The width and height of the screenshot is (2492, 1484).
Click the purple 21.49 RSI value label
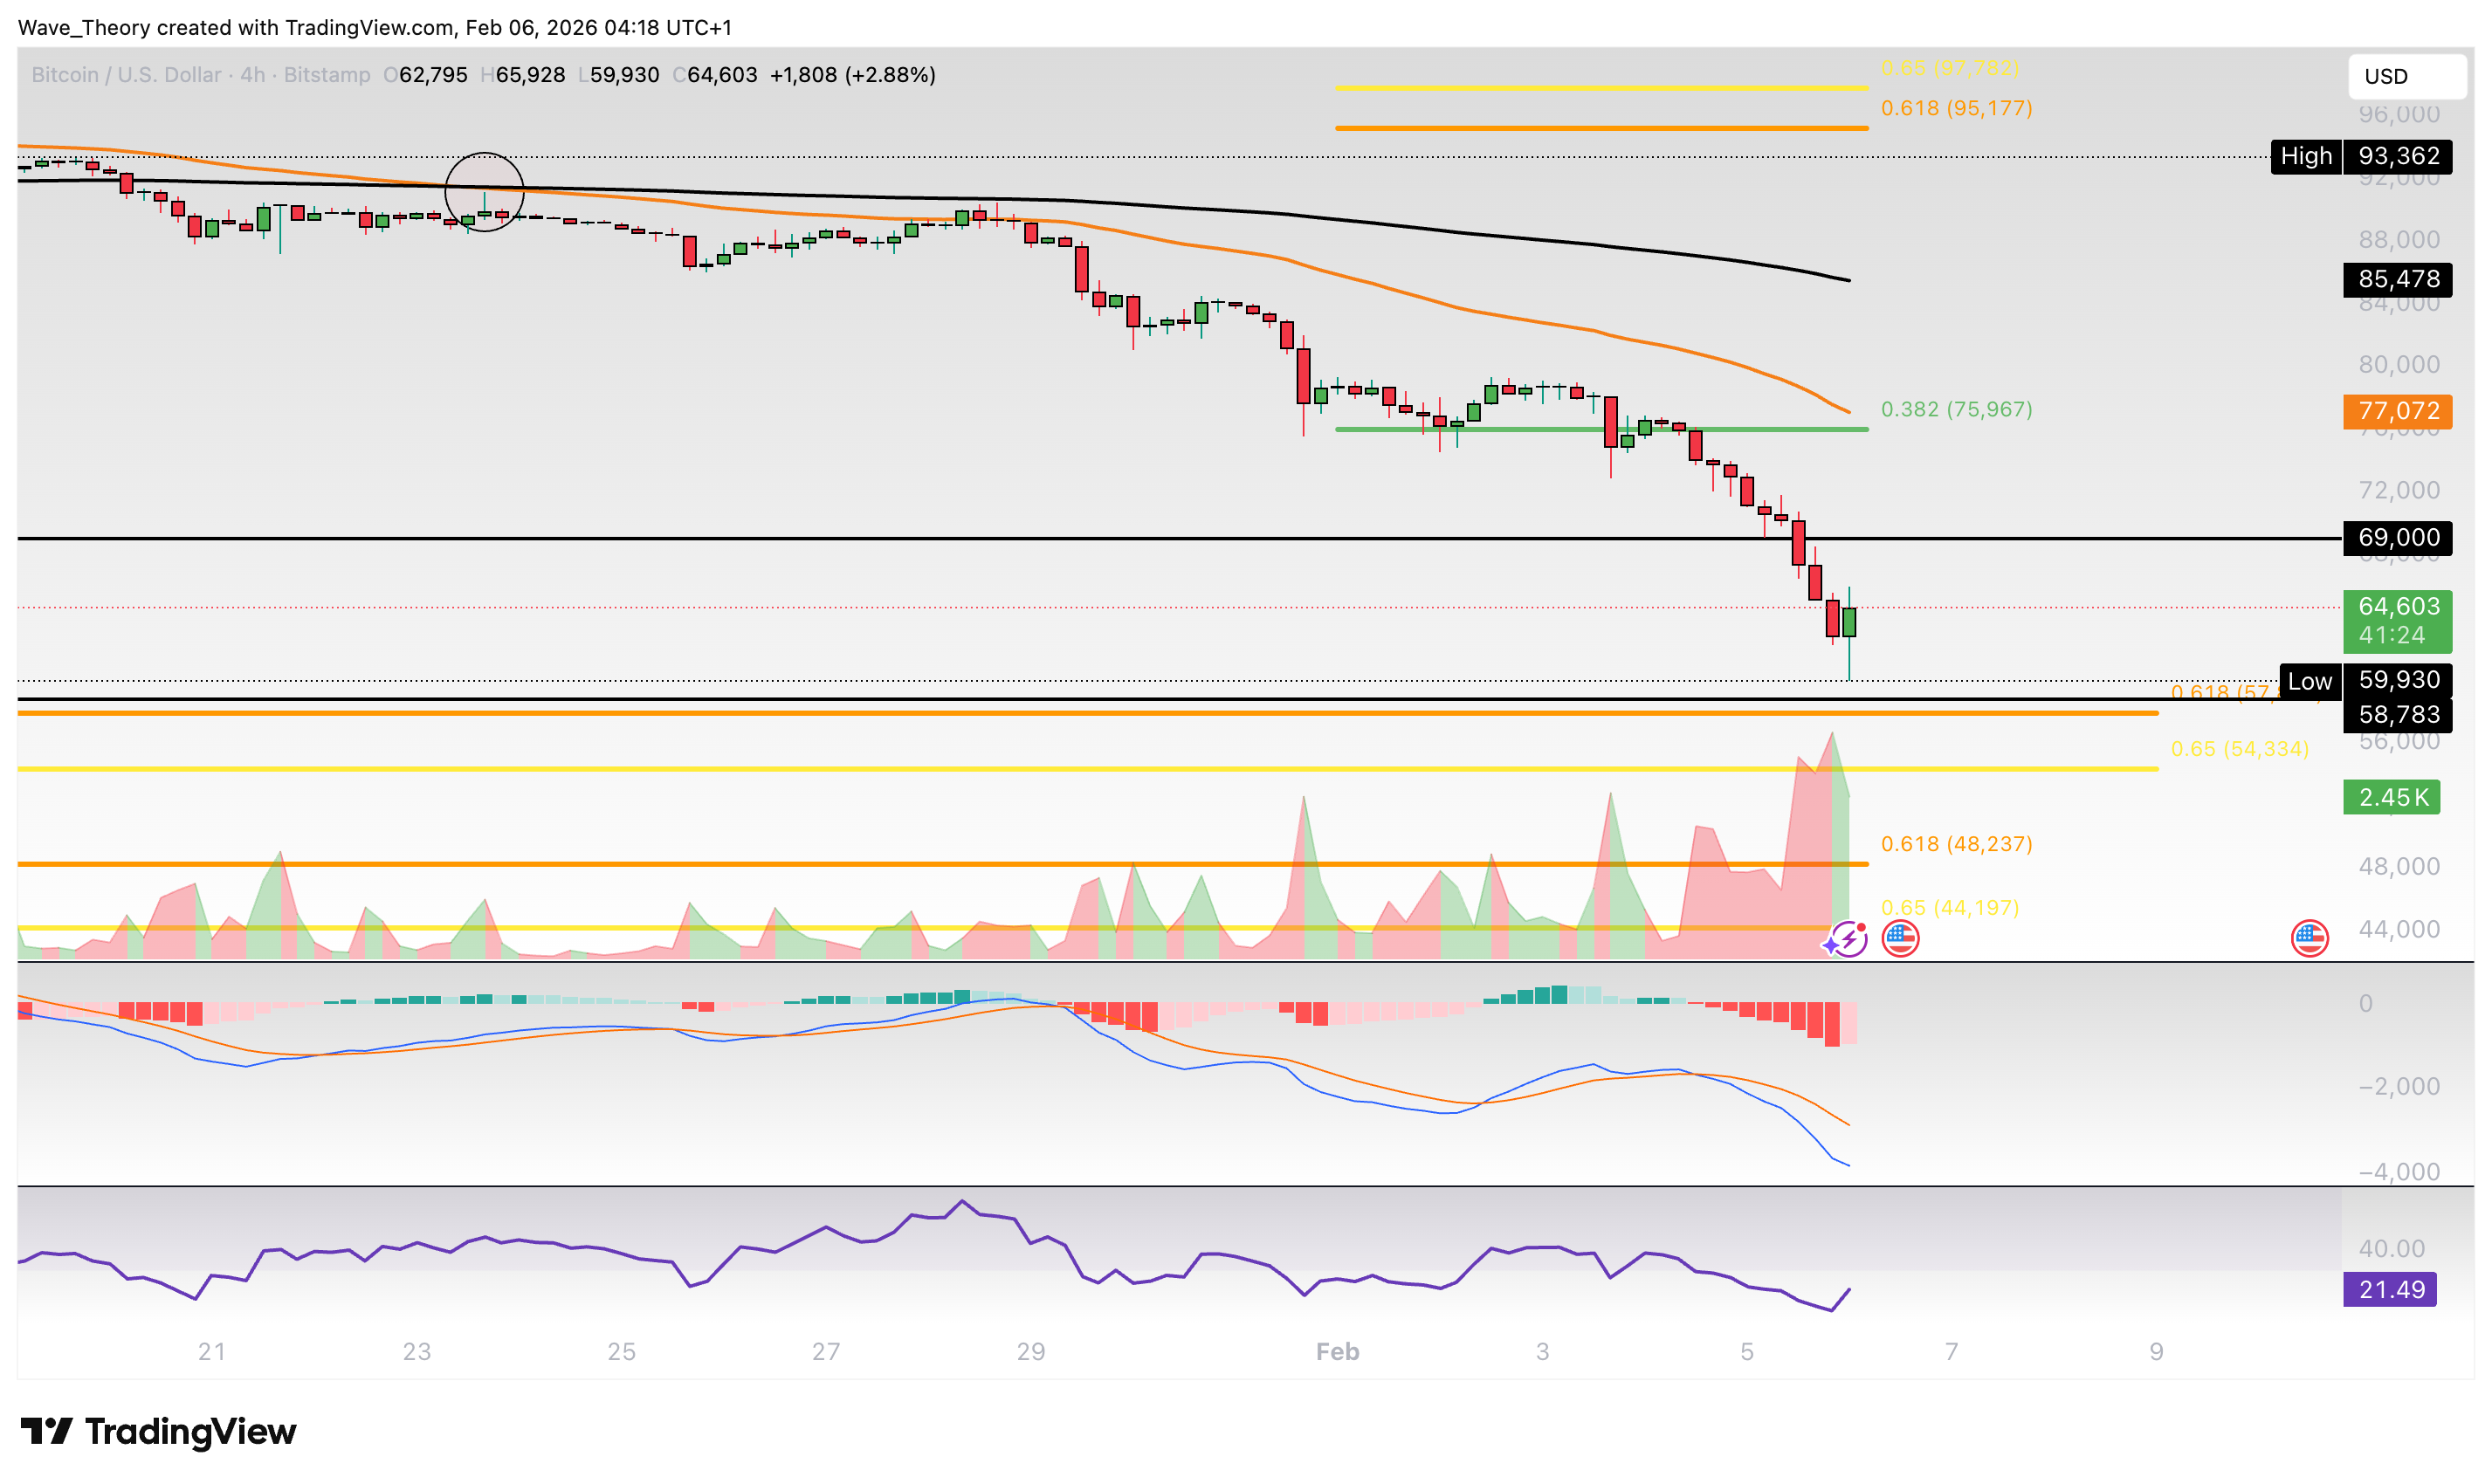pyautogui.click(x=2389, y=1289)
